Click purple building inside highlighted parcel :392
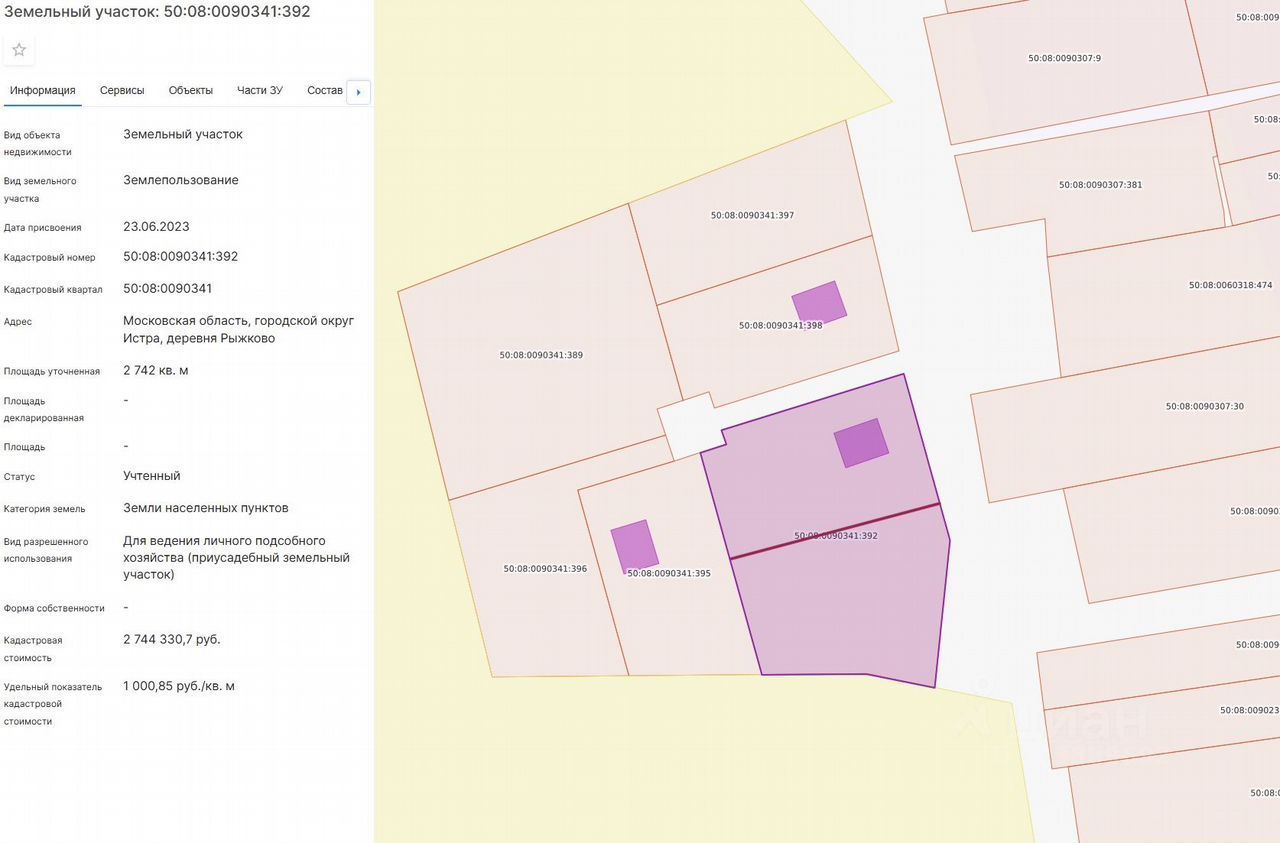Image resolution: width=1280 pixels, height=843 pixels. tap(861, 443)
